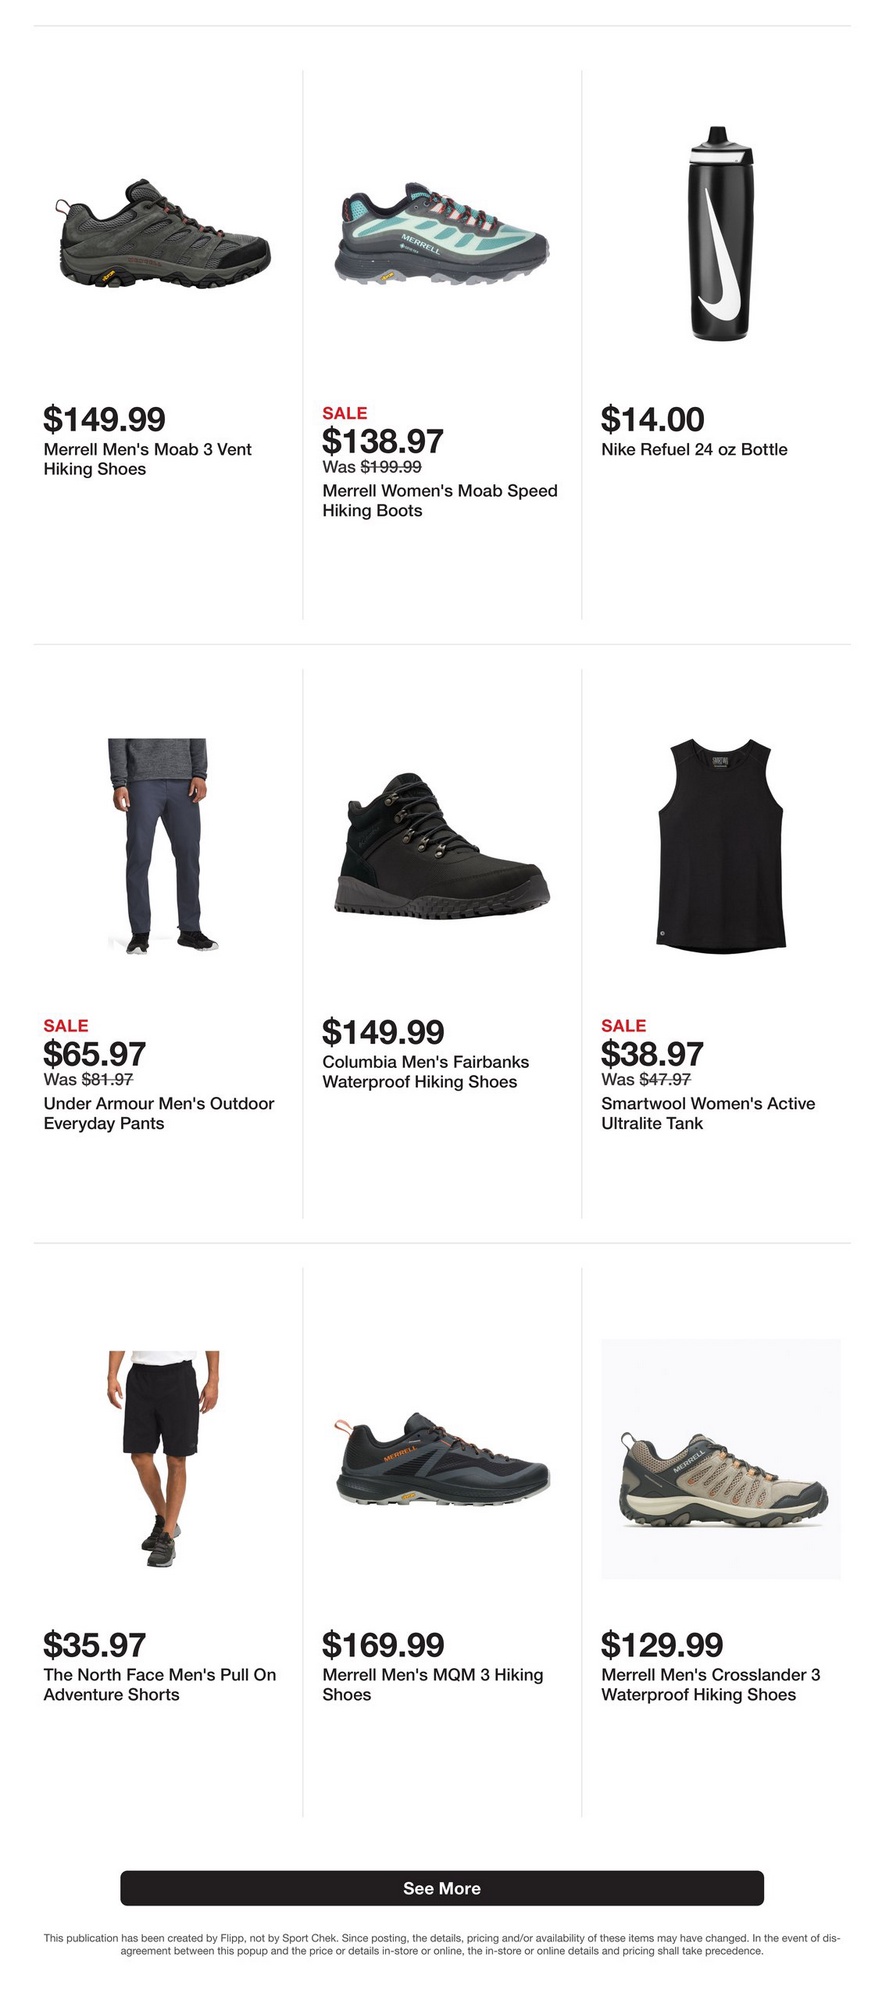Click the North Face Adventure Shorts photo

click(163, 1457)
